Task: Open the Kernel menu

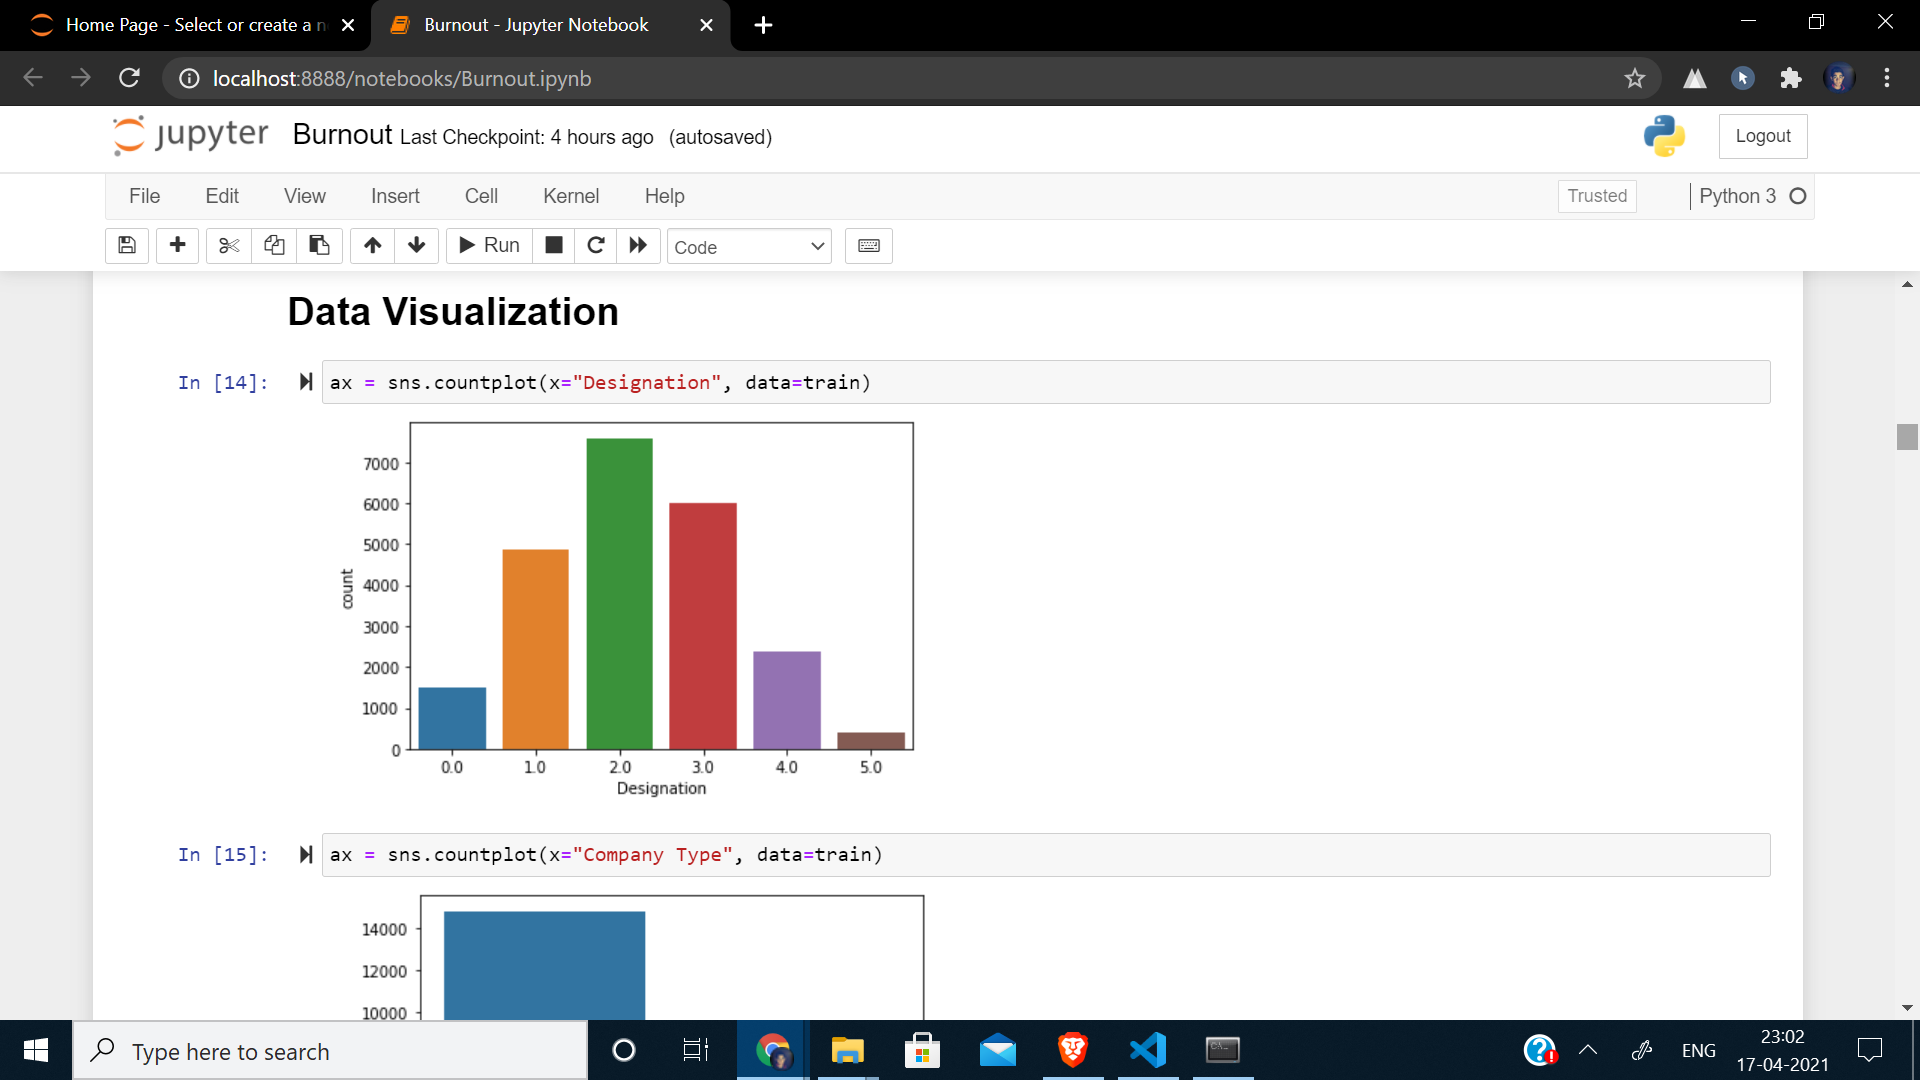Action: pos(570,196)
